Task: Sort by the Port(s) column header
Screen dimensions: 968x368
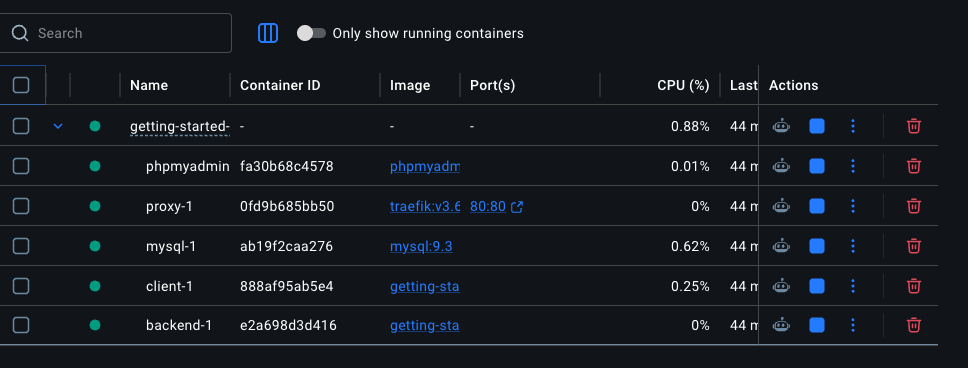Action: (x=493, y=85)
